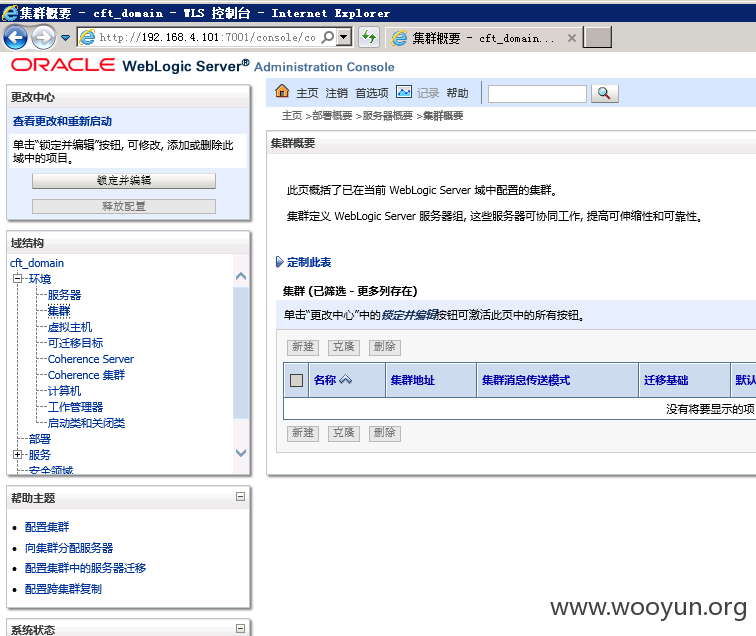Click lower 删除 button below table
Screen dimensions: 756x636
(385, 433)
